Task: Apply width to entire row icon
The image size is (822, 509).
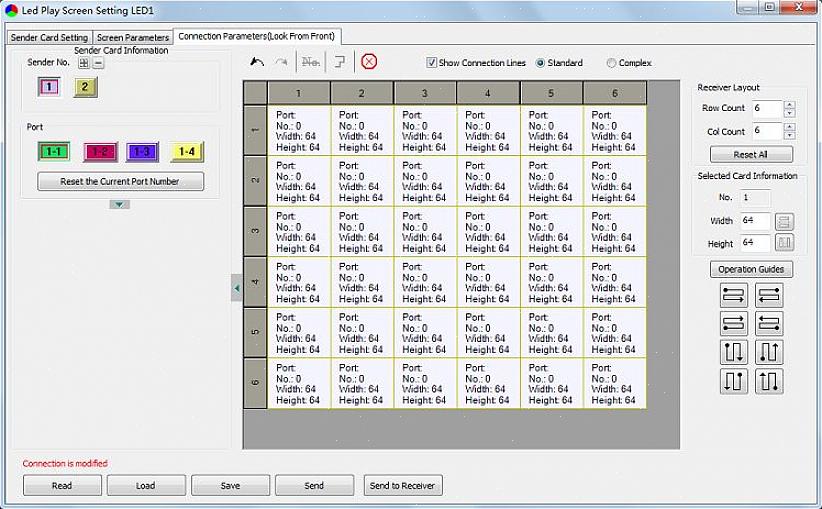Action: click(784, 221)
